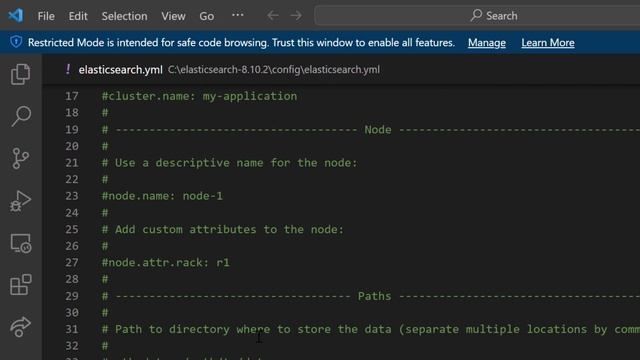Click line number 31 in gutter
The width and height of the screenshot is (640, 360).
point(72,329)
